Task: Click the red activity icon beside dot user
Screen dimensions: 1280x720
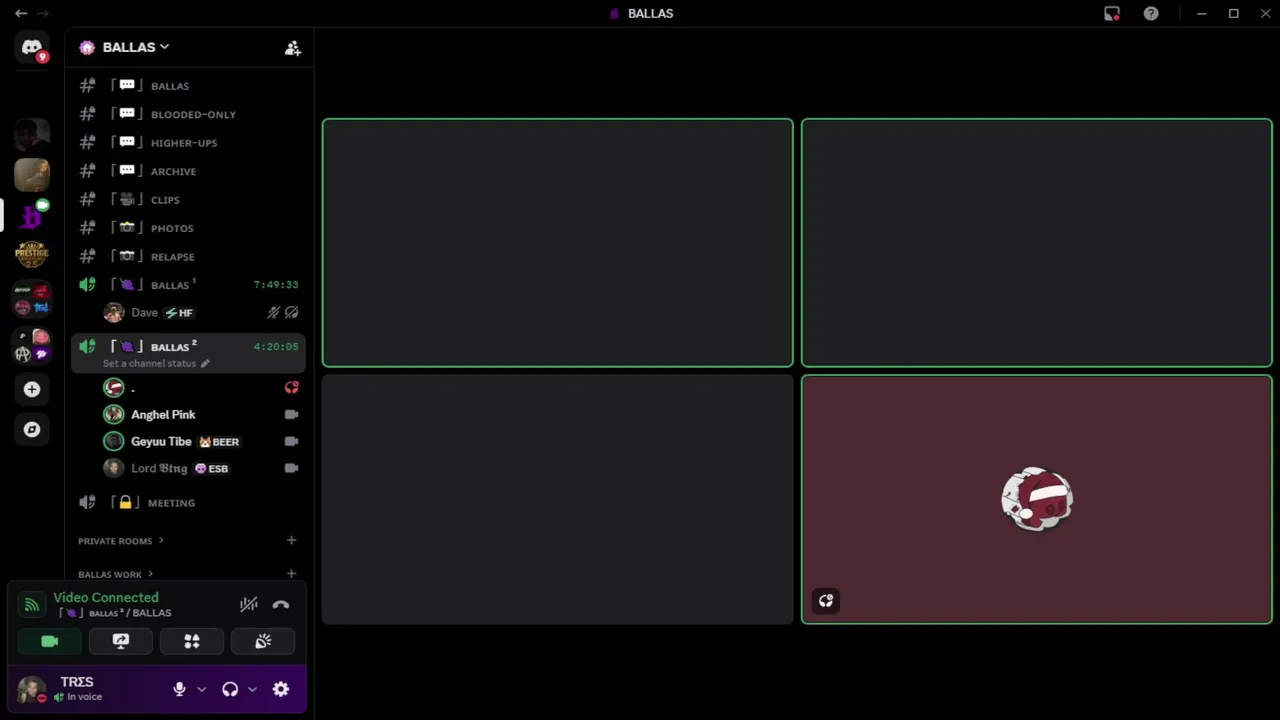Action: click(291, 387)
